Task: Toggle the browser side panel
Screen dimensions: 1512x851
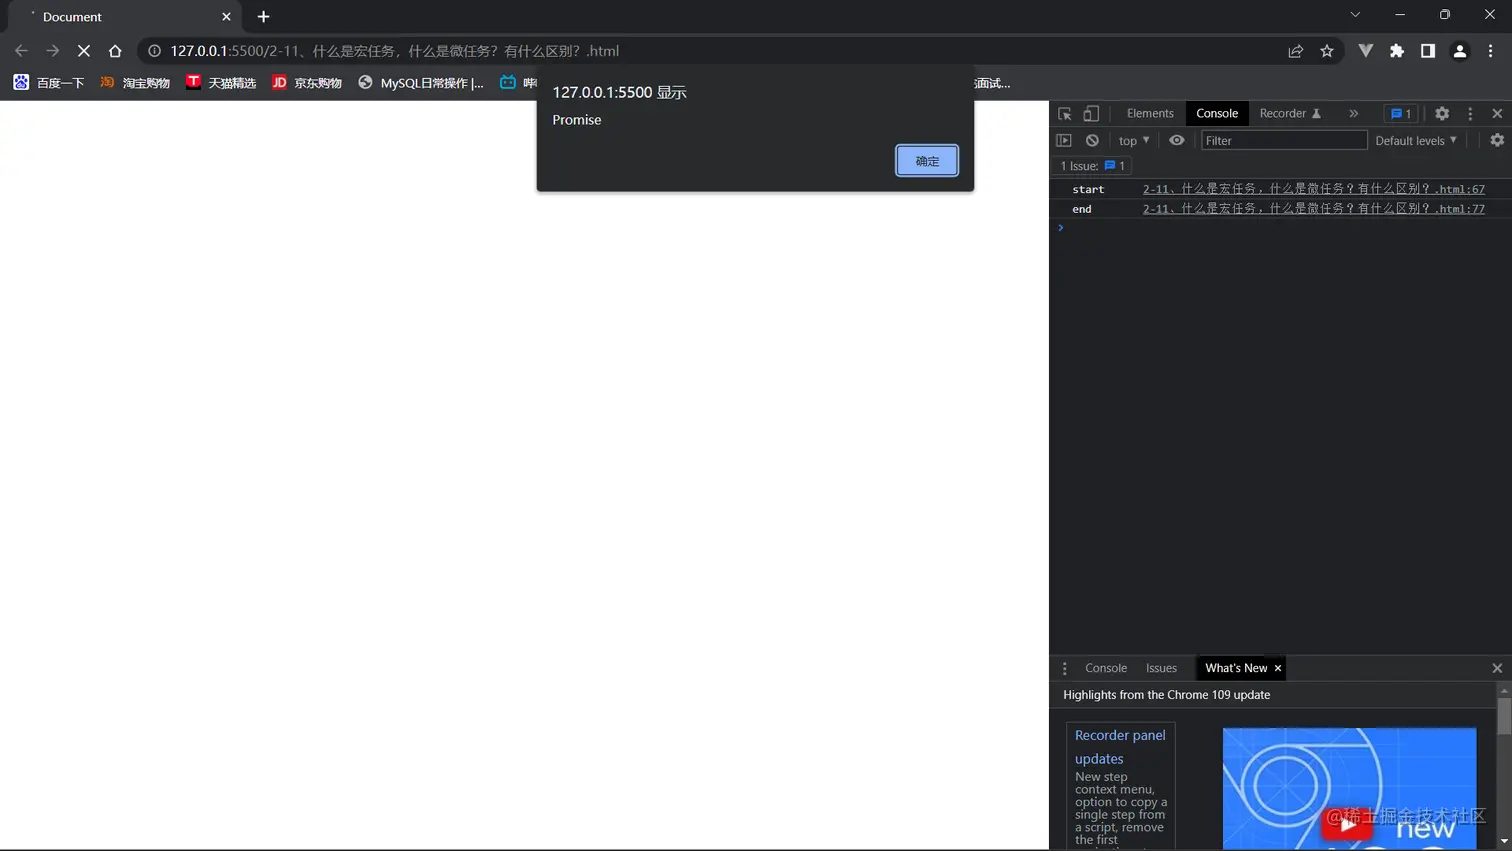Action: coord(1428,51)
